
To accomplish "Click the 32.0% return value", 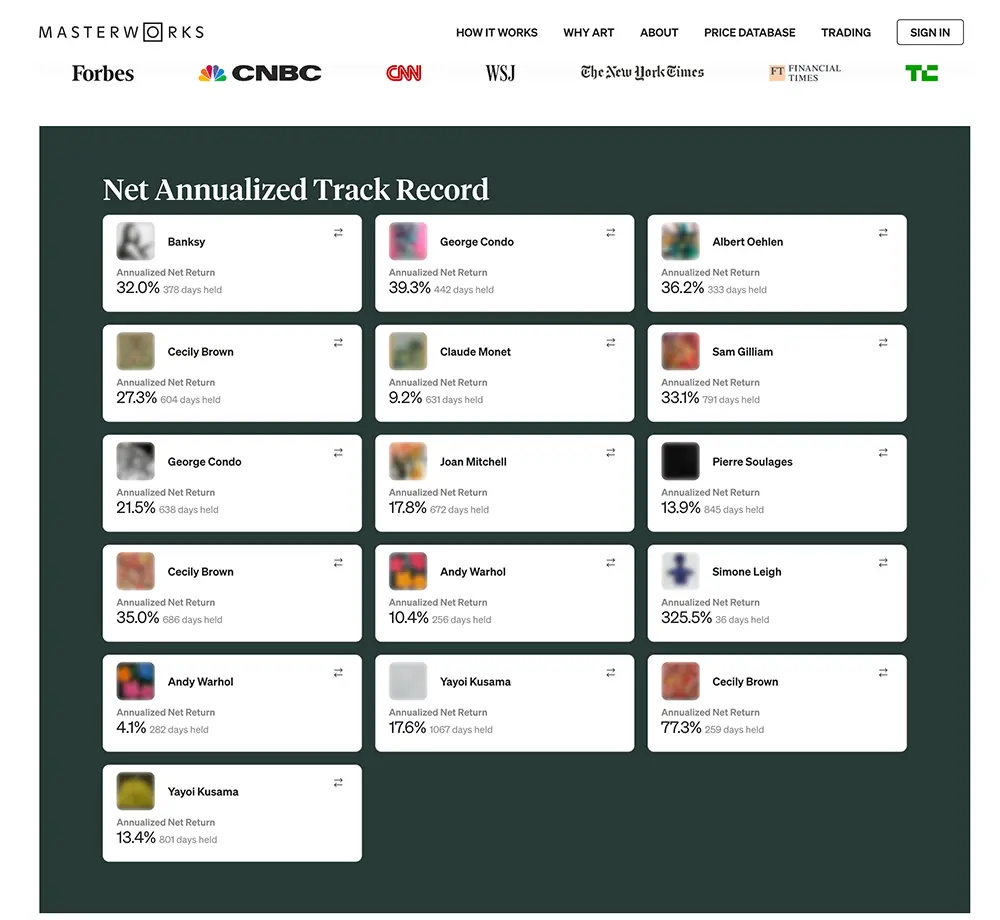I will [x=138, y=288].
